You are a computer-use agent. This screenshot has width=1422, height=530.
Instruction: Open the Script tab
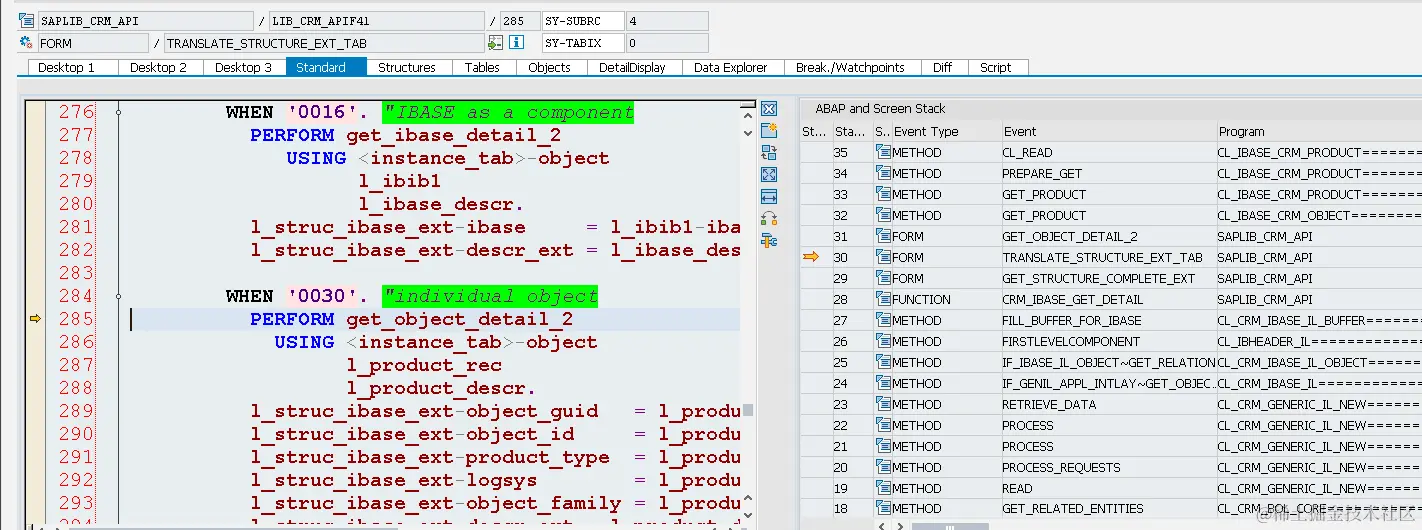click(x=996, y=67)
